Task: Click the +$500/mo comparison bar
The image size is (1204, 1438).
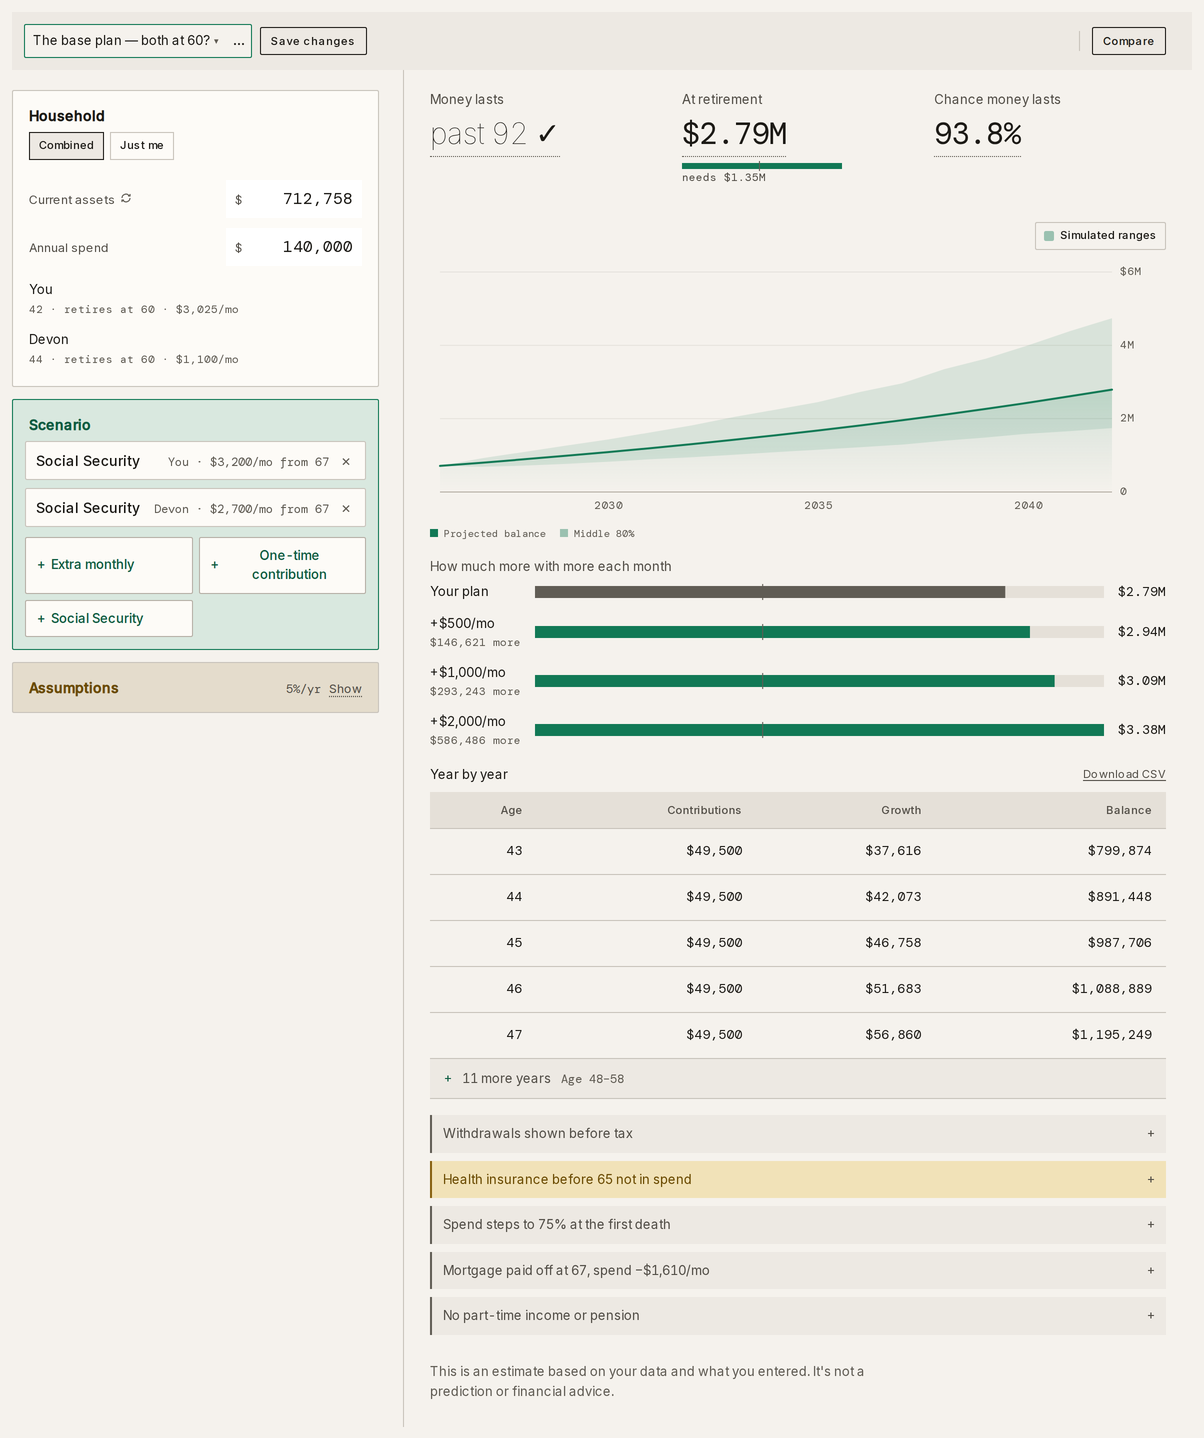Action: 782,632
